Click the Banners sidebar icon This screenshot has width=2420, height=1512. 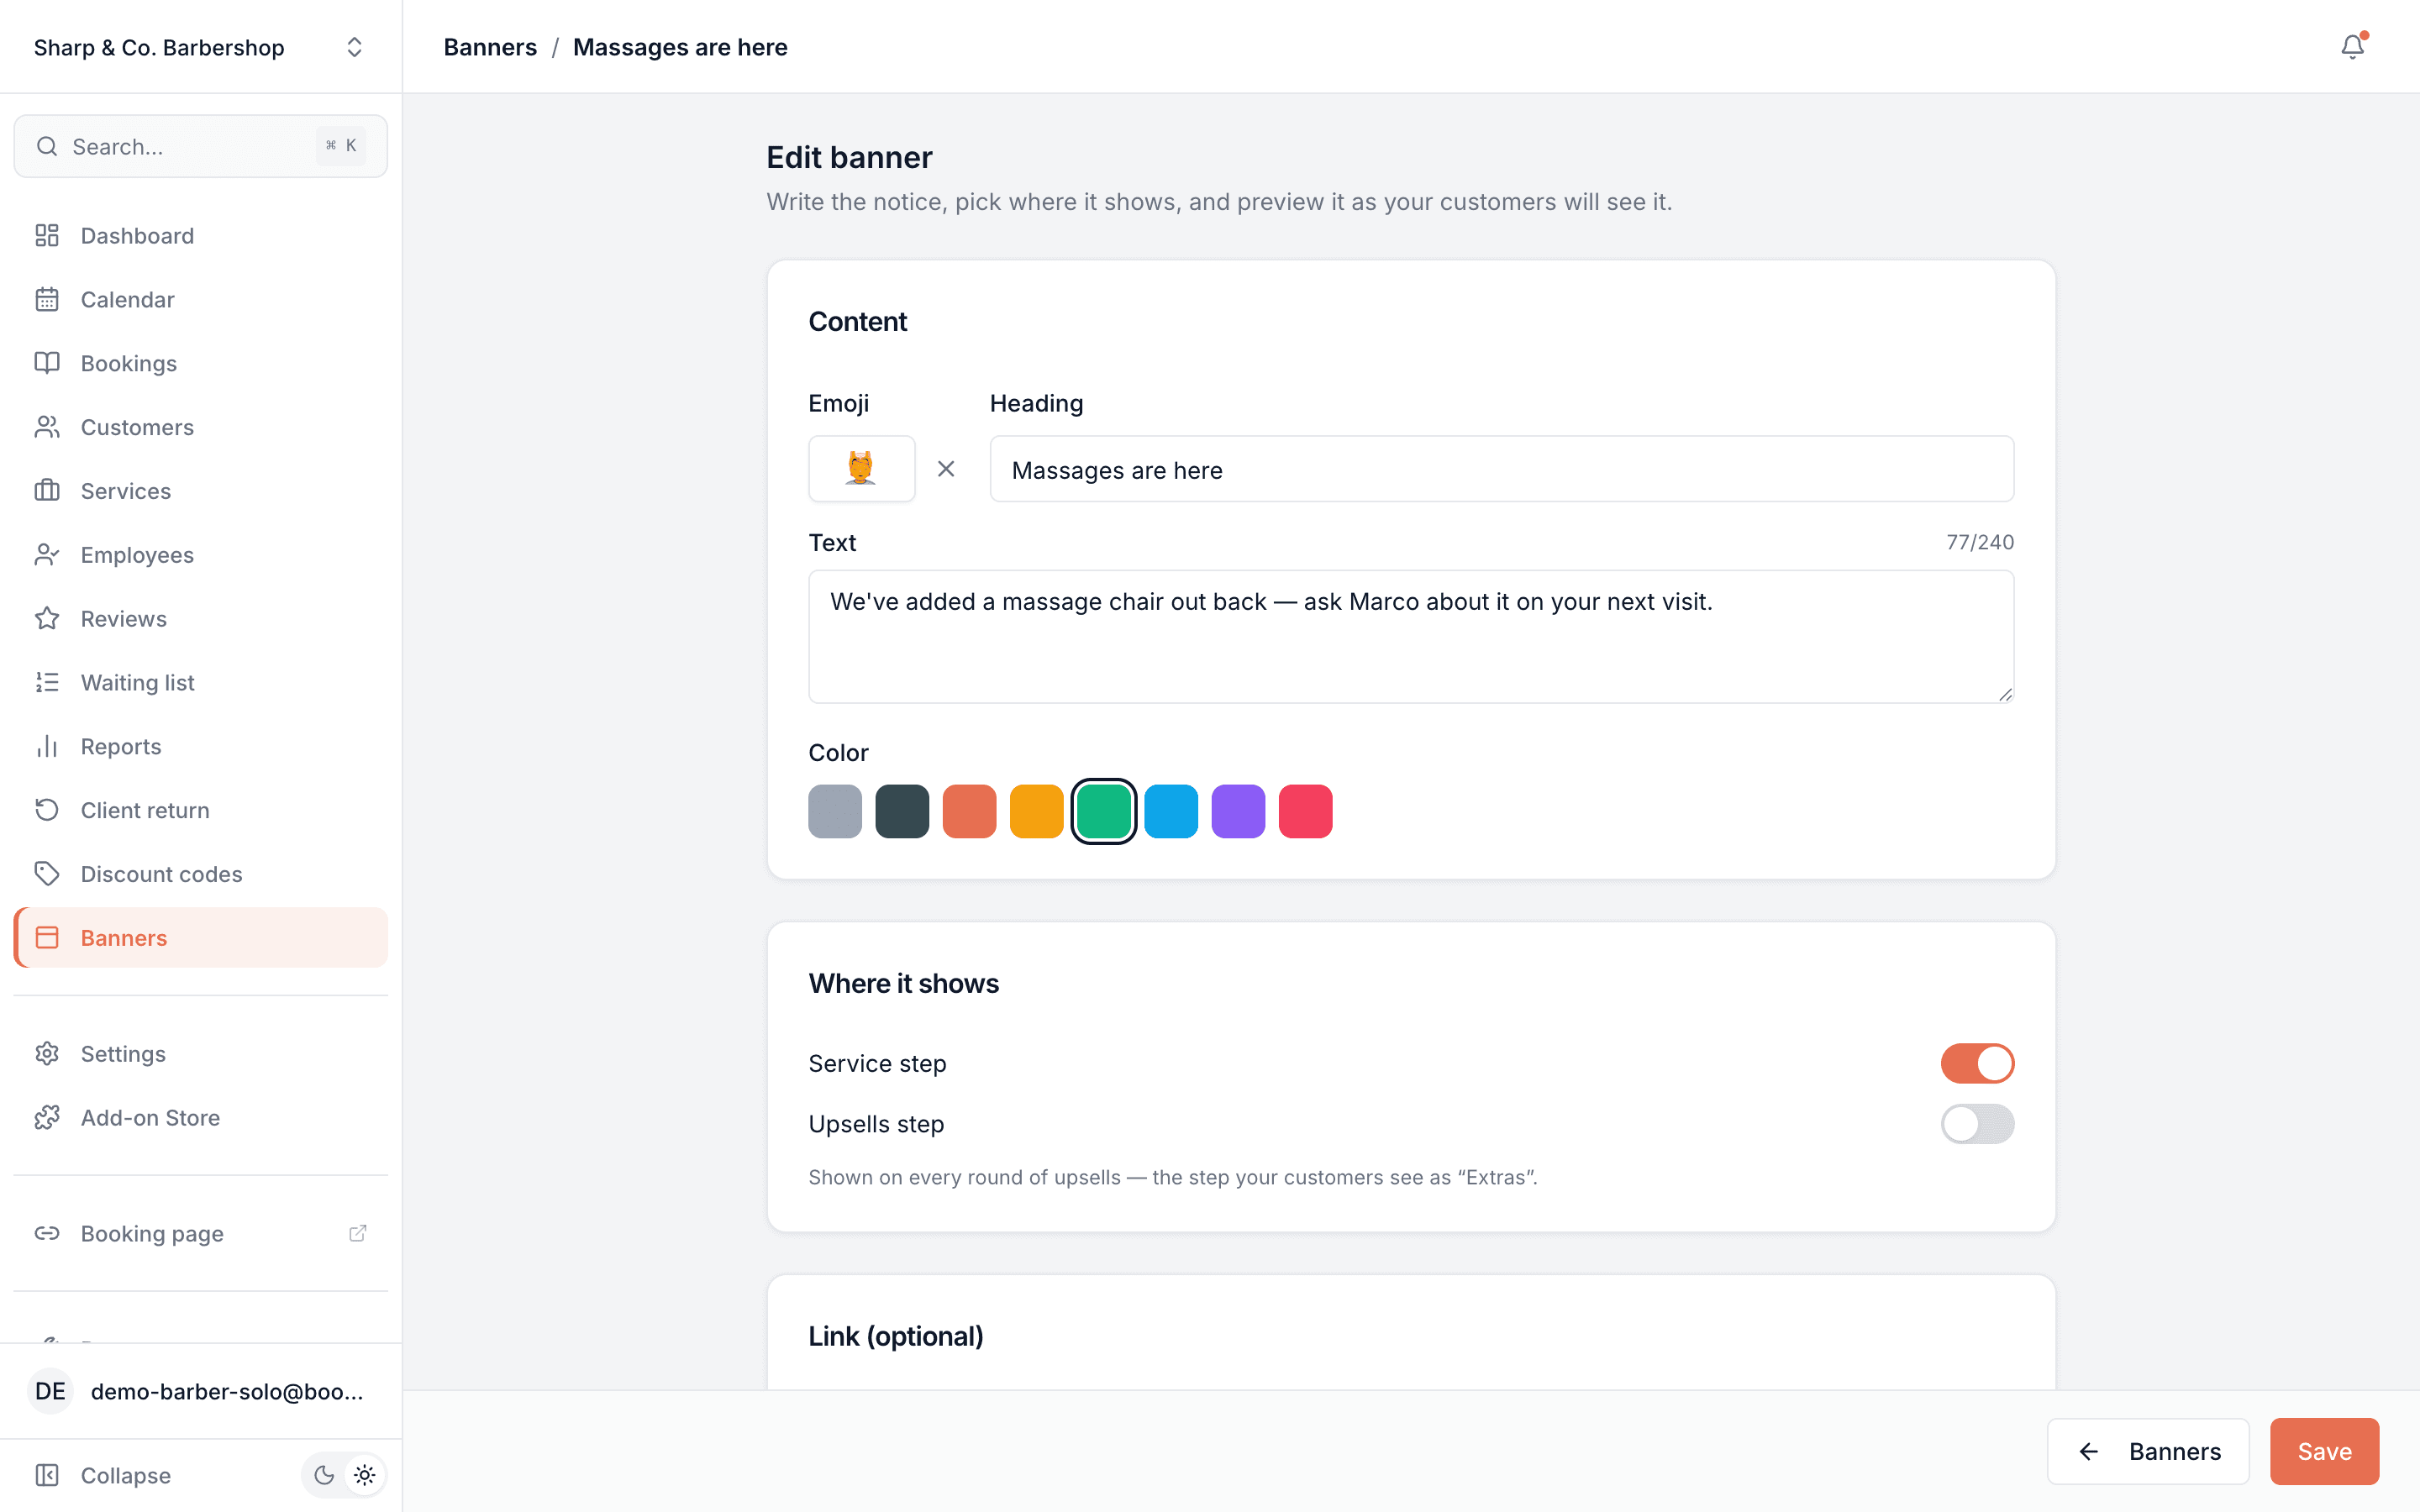47,938
